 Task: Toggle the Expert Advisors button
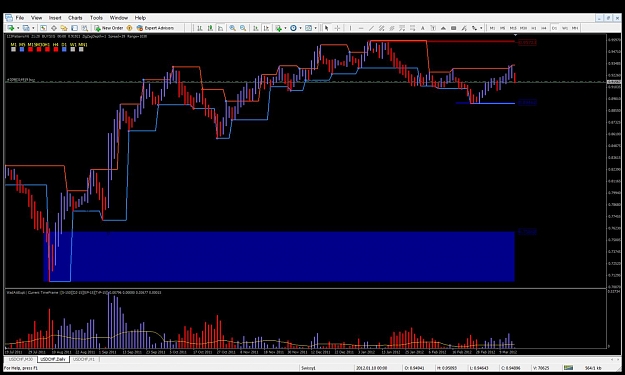coord(155,28)
